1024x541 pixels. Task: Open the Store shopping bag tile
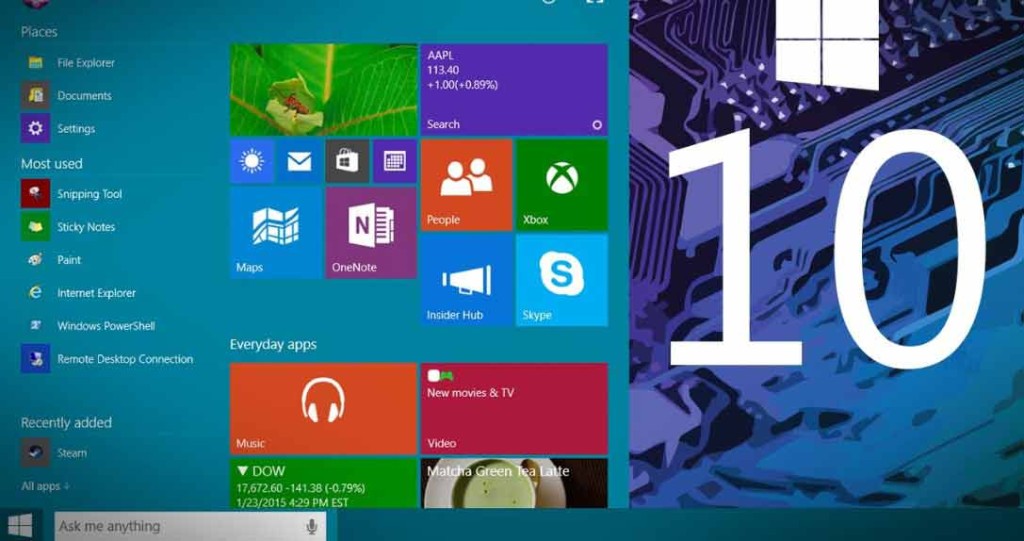(x=347, y=161)
